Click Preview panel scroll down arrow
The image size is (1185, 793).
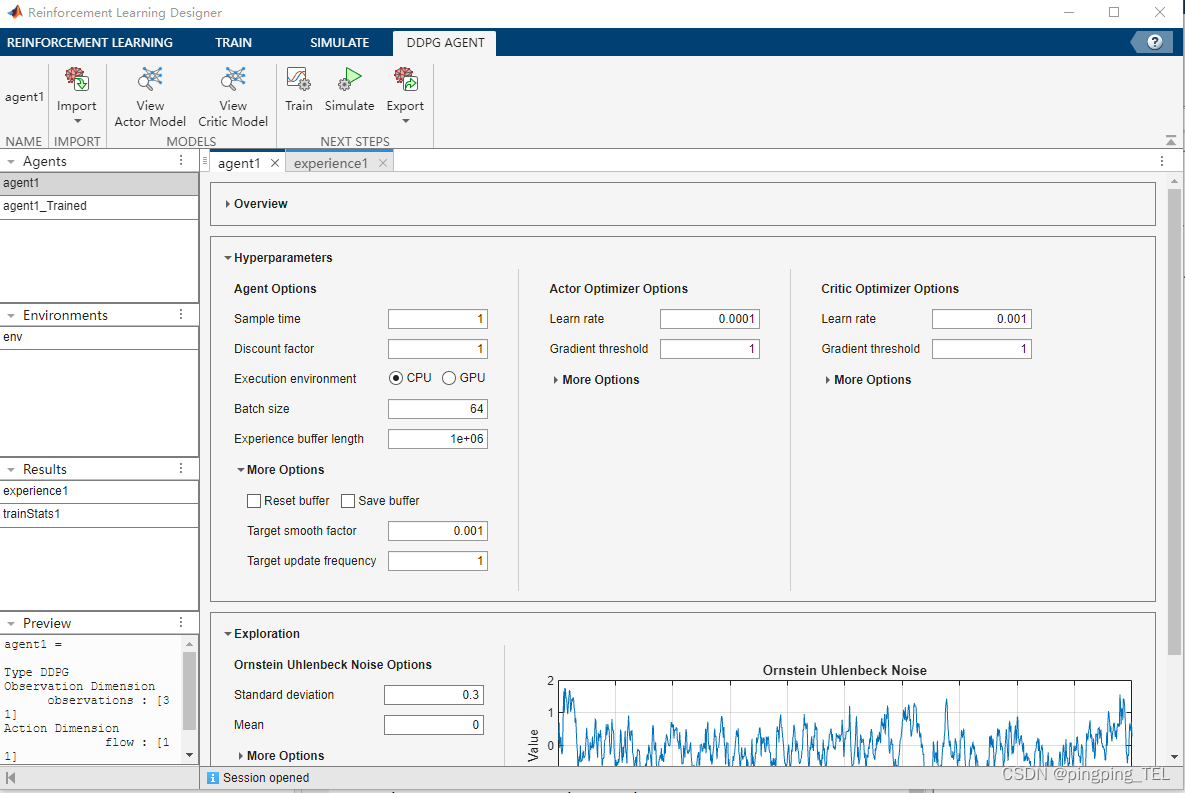point(189,754)
